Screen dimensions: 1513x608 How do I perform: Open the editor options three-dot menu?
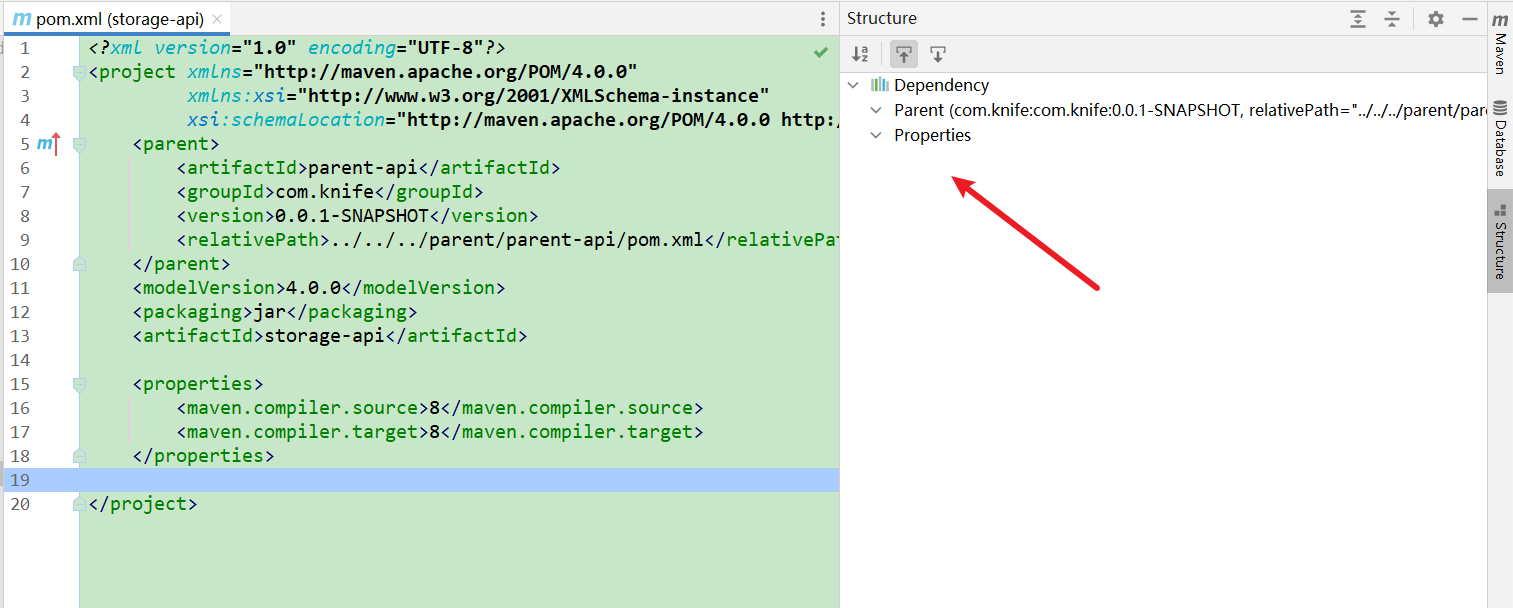(x=822, y=17)
